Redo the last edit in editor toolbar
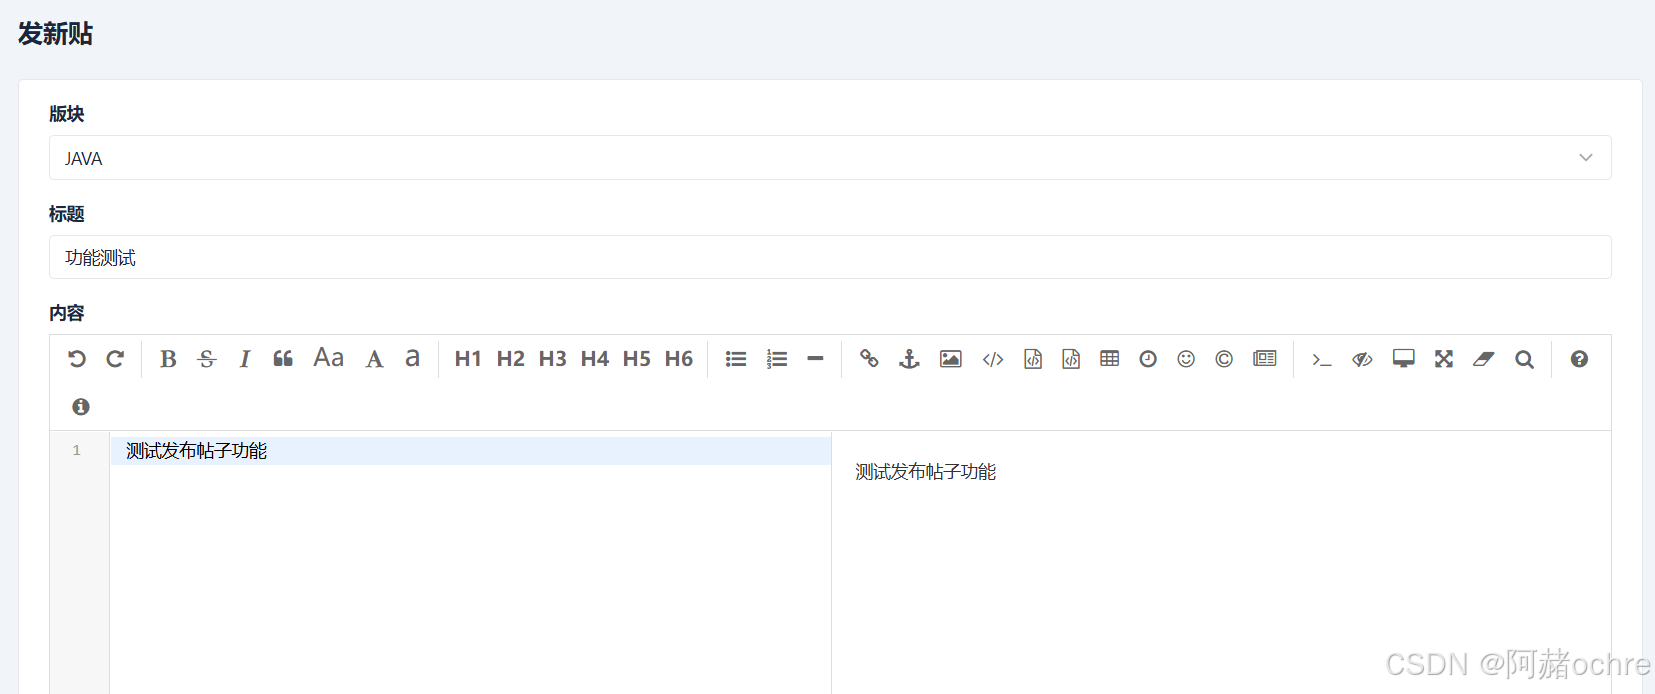 click(115, 359)
